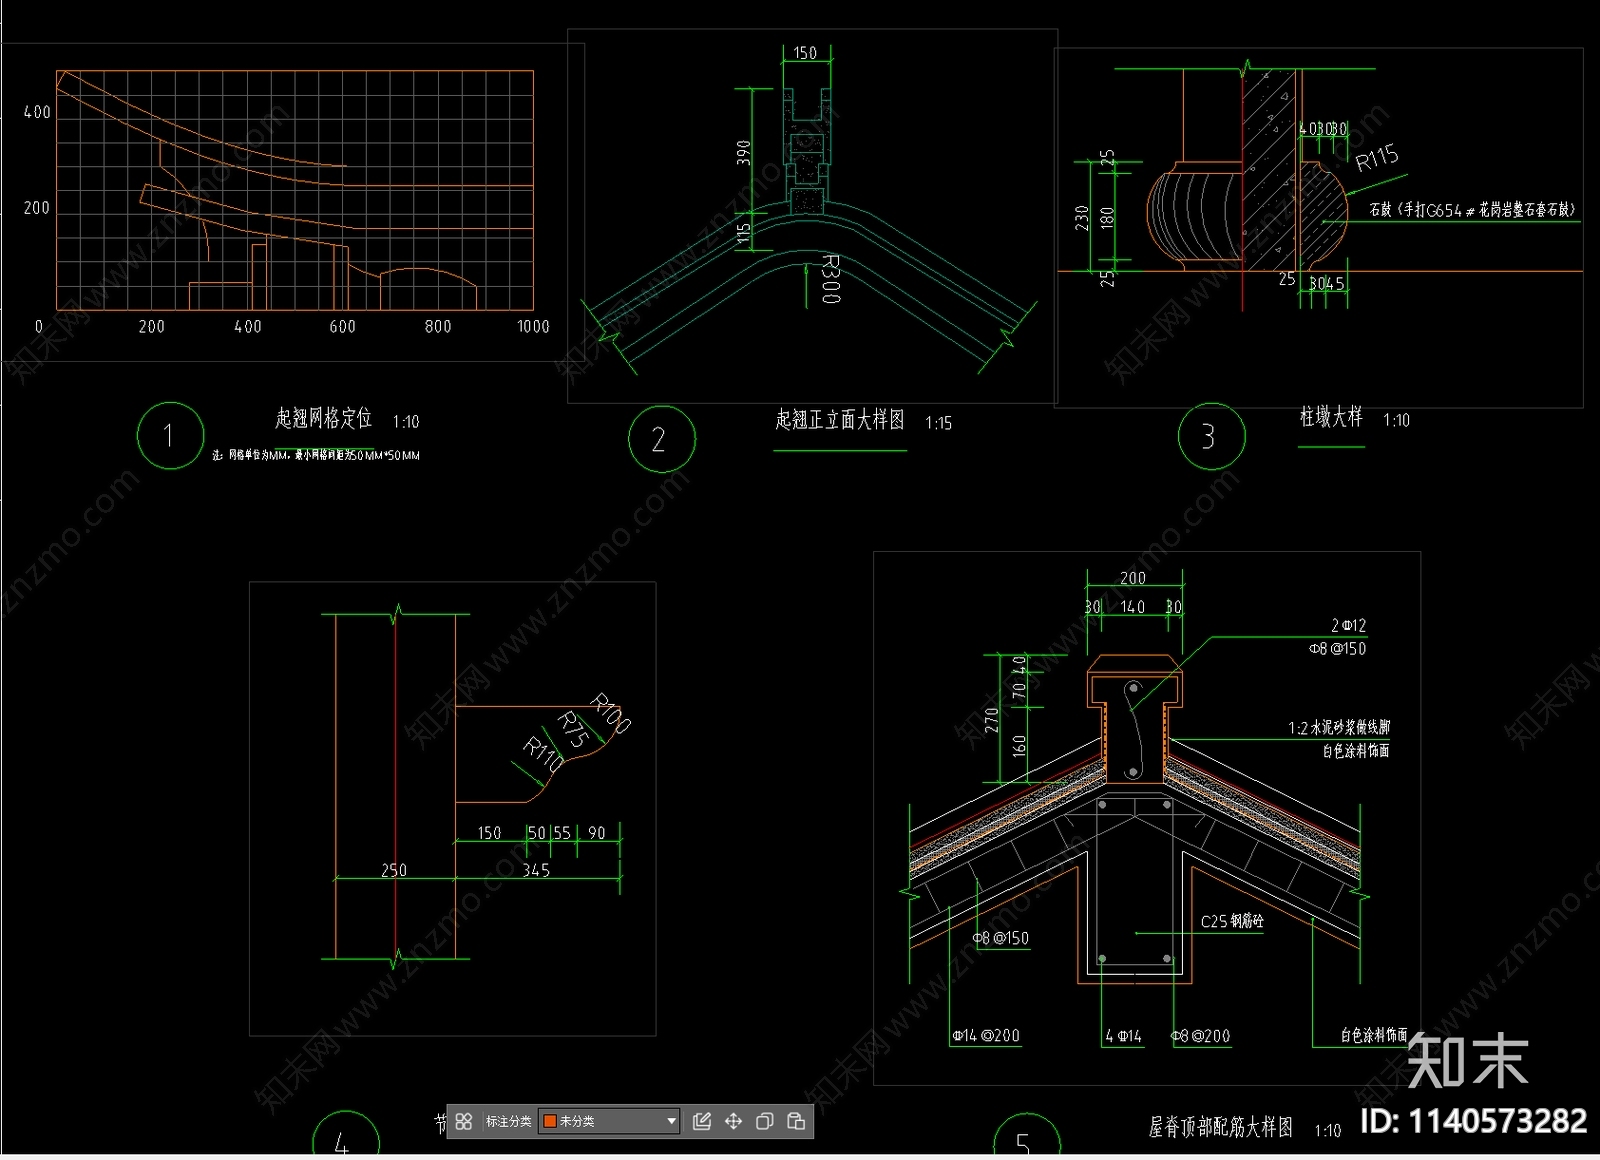Image resolution: width=1600 pixels, height=1160 pixels.
Task: Click the orange color swatch beside 未分类
Action: (x=549, y=1121)
